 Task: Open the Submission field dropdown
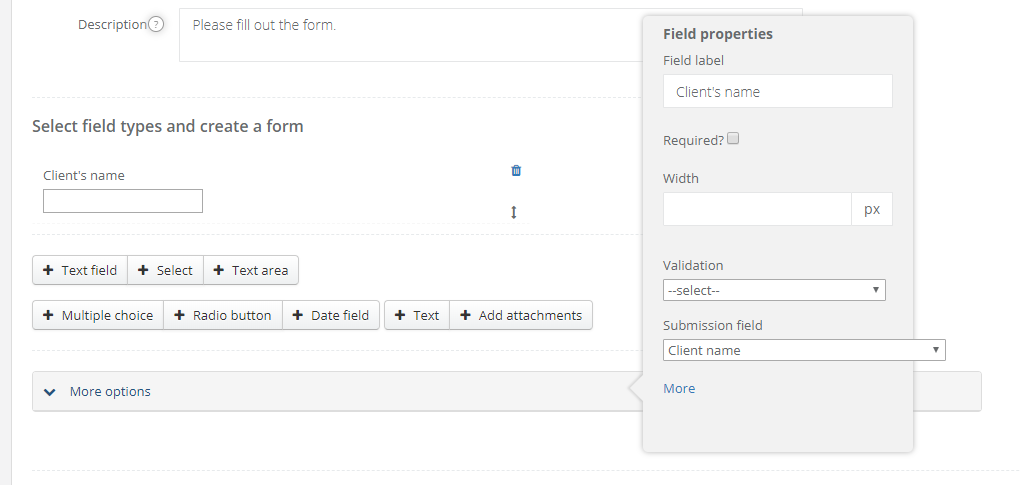coord(804,350)
